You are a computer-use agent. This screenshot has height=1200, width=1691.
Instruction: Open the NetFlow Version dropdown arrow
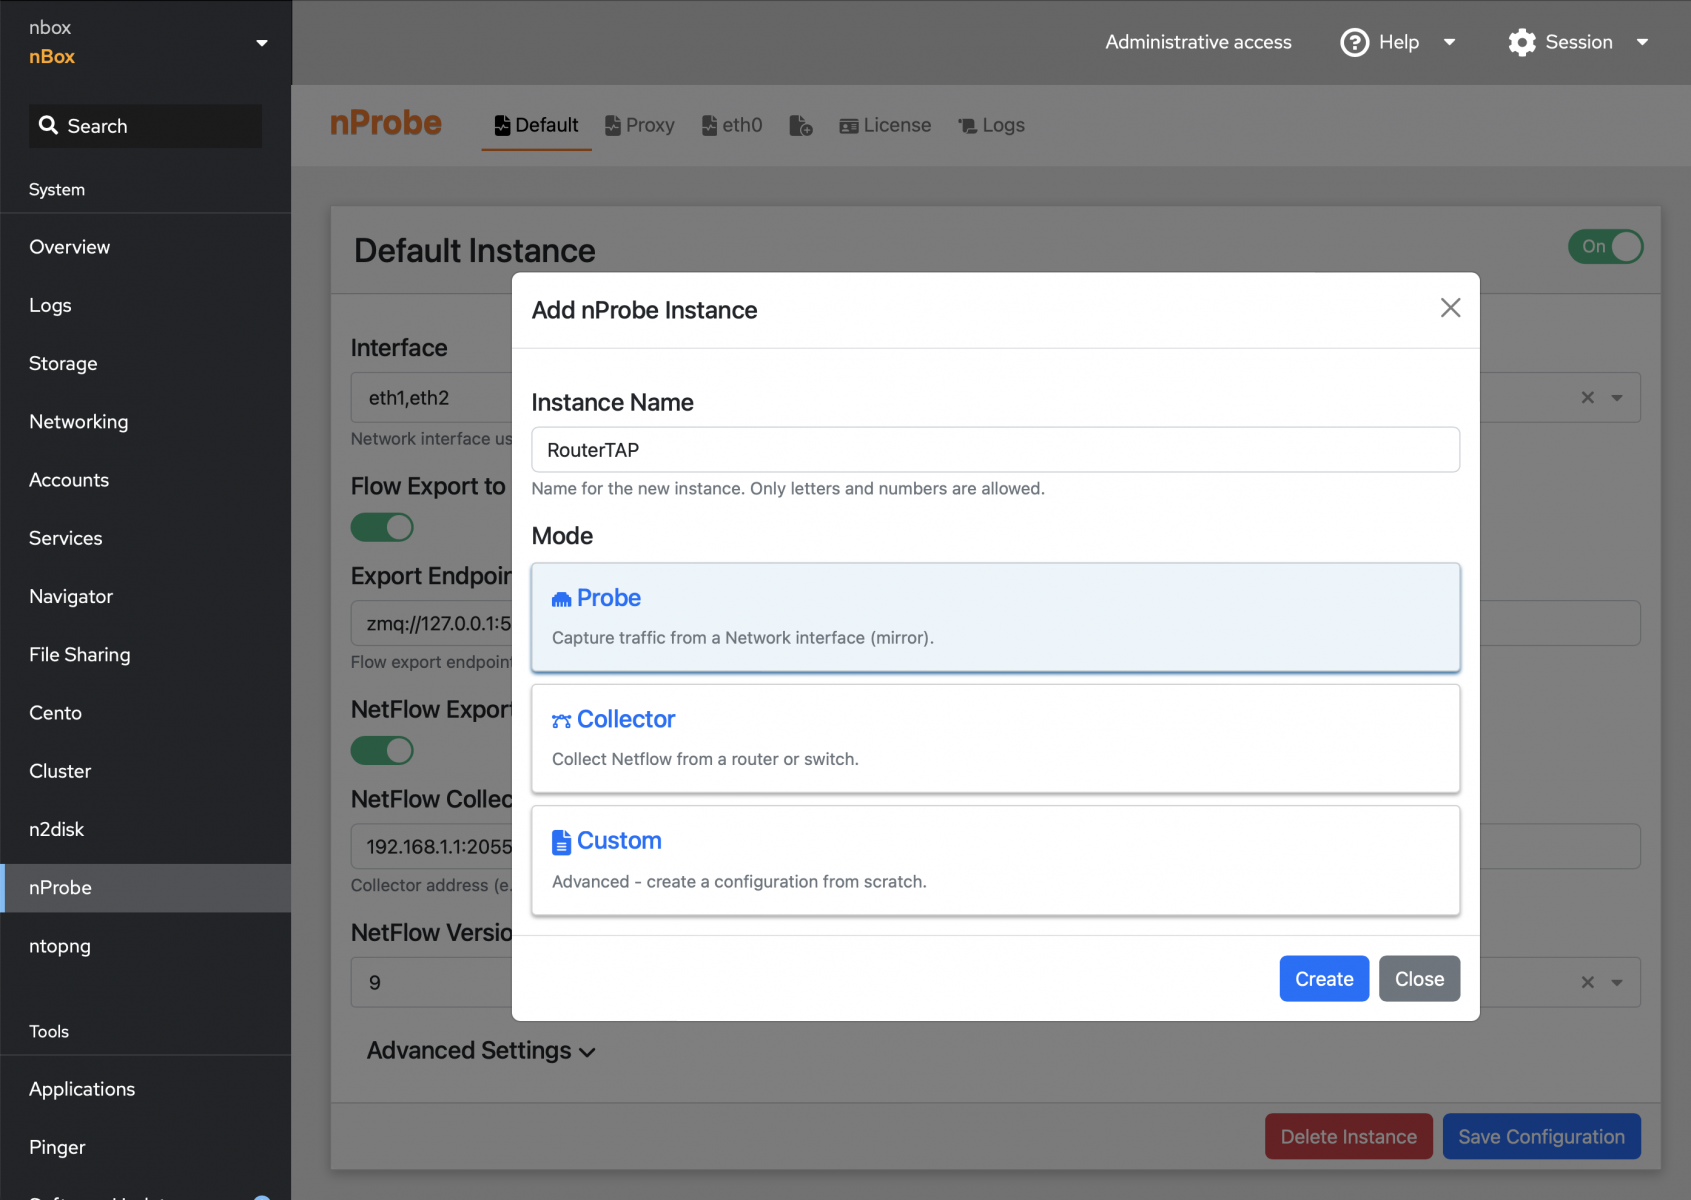[1616, 982]
